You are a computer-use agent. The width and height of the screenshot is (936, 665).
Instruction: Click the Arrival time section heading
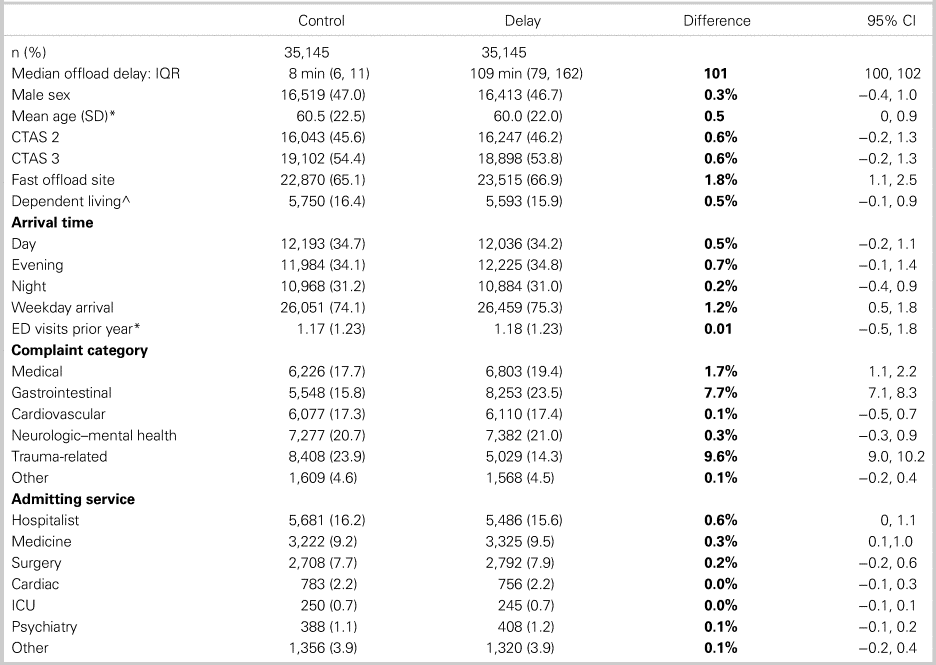pos(52,222)
